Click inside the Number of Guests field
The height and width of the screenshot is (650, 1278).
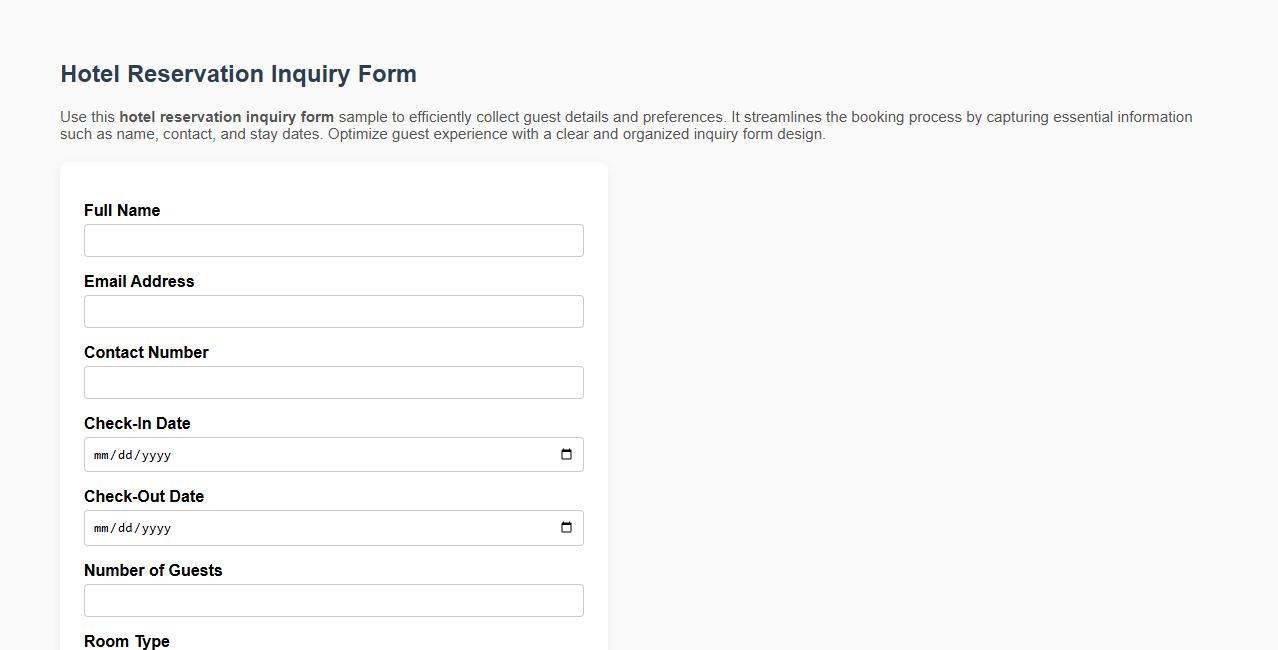coord(333,600)
